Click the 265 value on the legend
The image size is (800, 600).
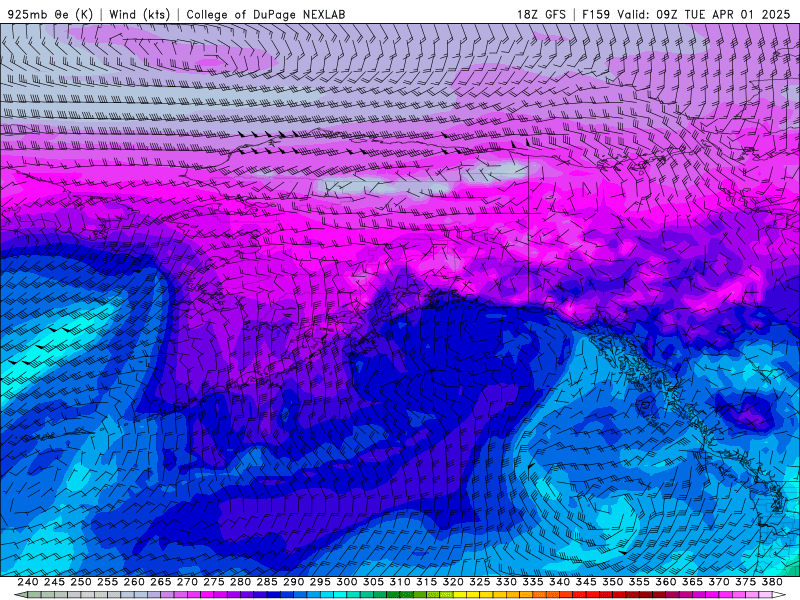click(x=161, y=582)
